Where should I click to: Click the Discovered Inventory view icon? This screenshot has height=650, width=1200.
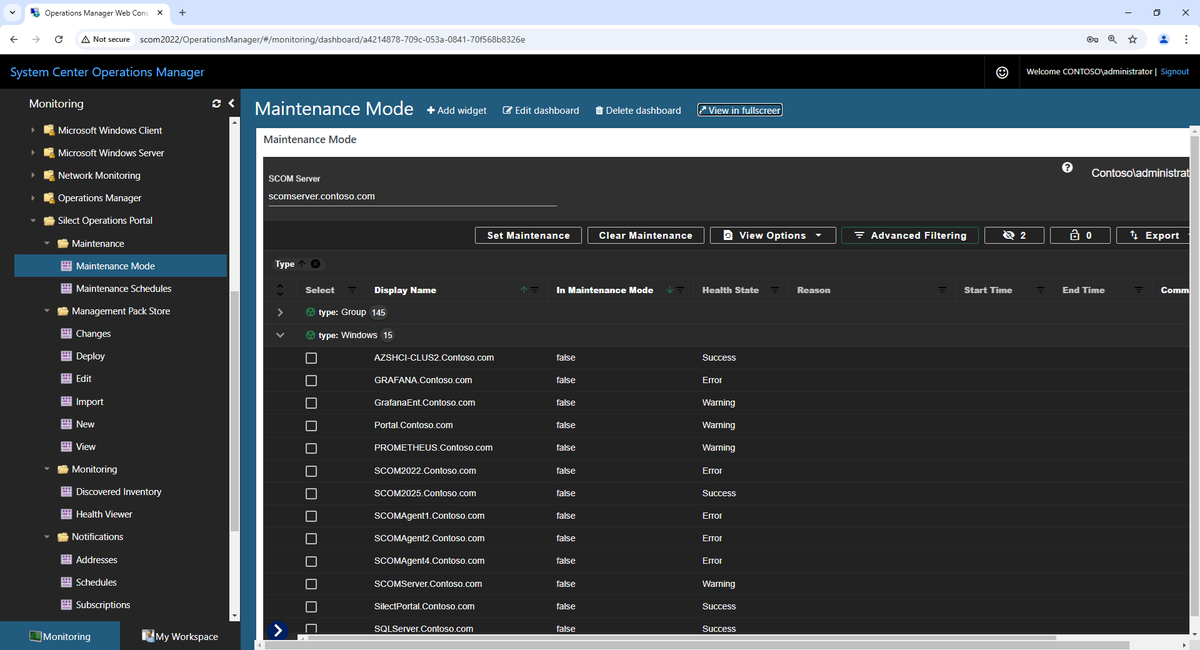pyautogui.click(x=66, y=492)
